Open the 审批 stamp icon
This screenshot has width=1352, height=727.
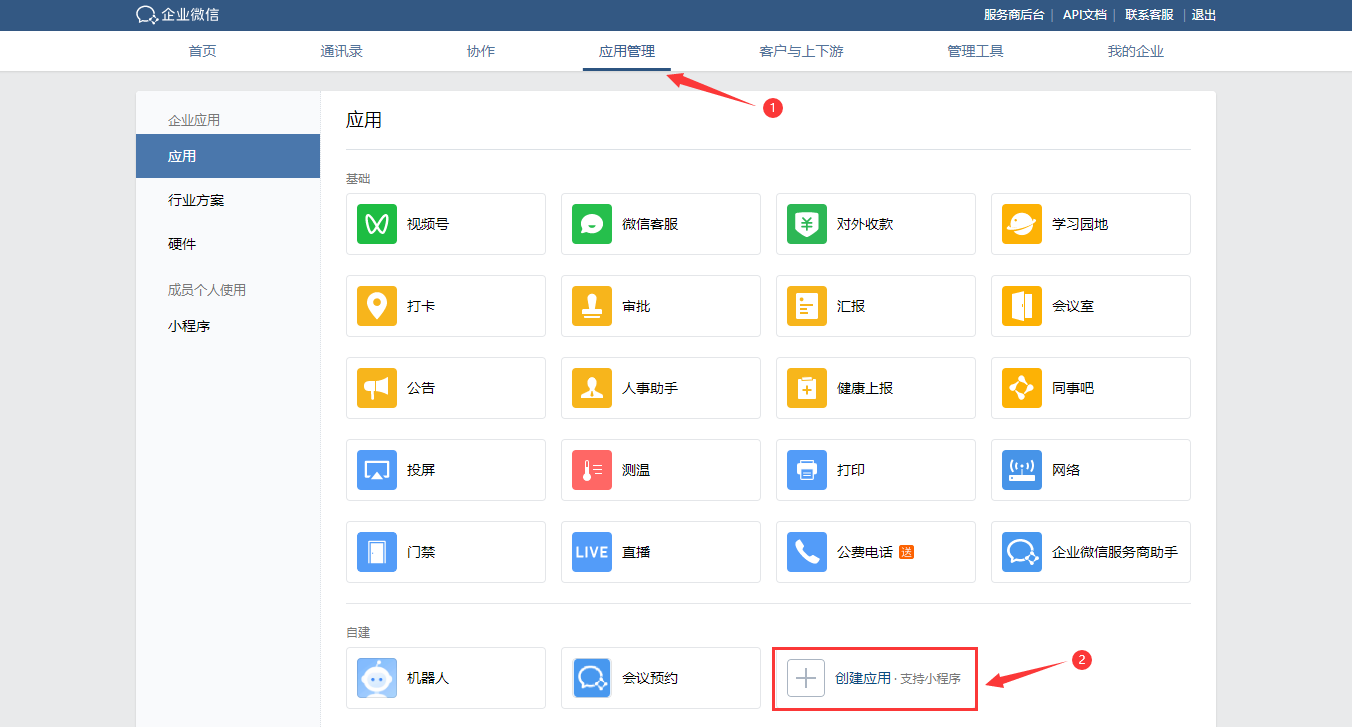[592, 306]
